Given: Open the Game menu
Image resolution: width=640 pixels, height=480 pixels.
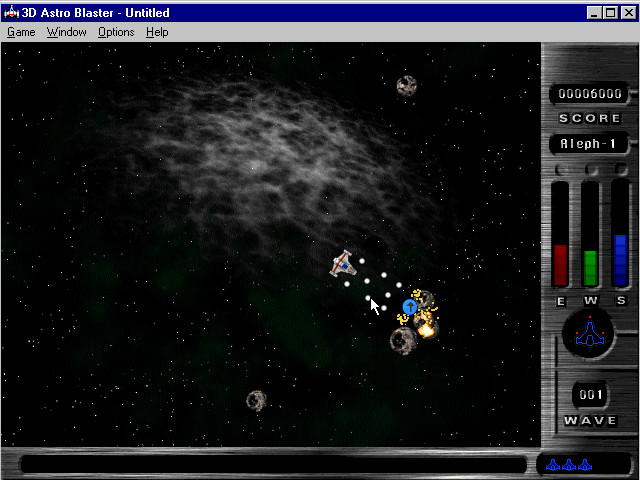Looking at the screenshot, I should 21,32.
